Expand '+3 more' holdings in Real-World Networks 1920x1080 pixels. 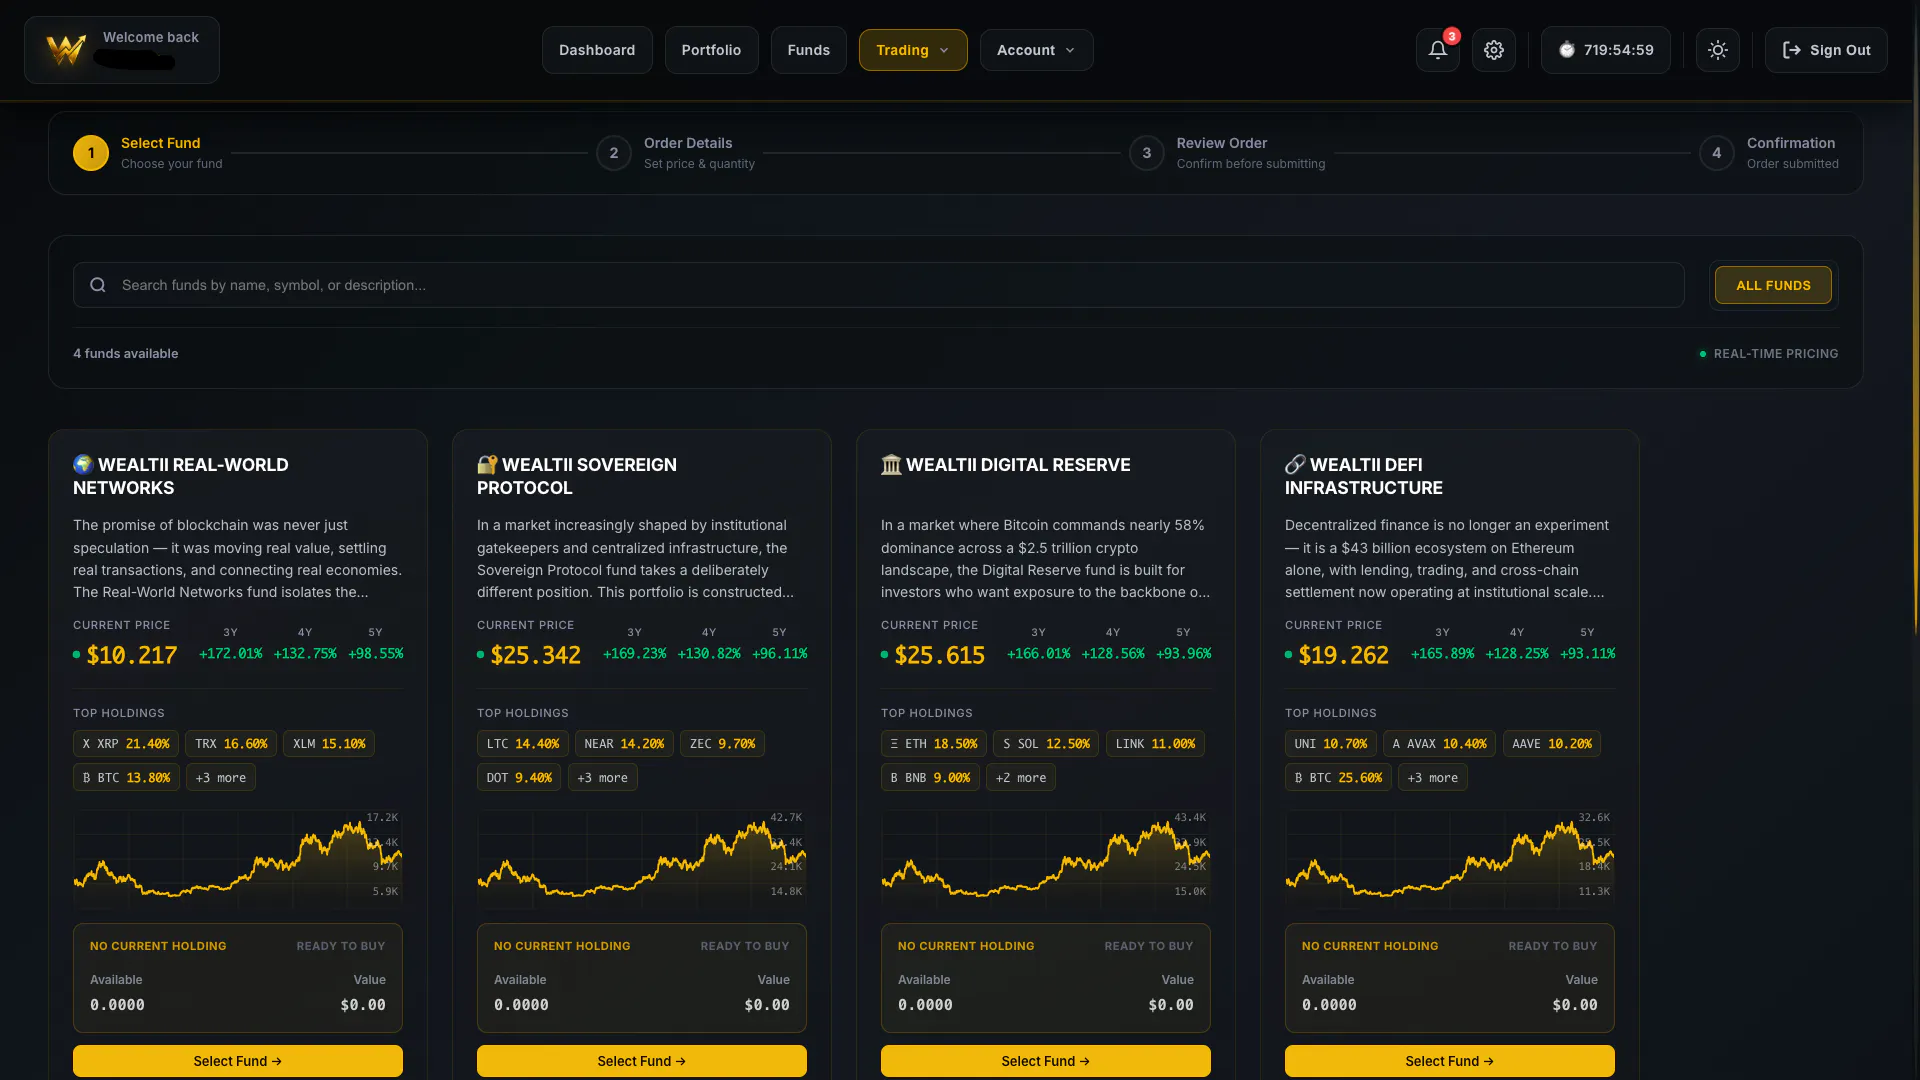coord(221,777)
